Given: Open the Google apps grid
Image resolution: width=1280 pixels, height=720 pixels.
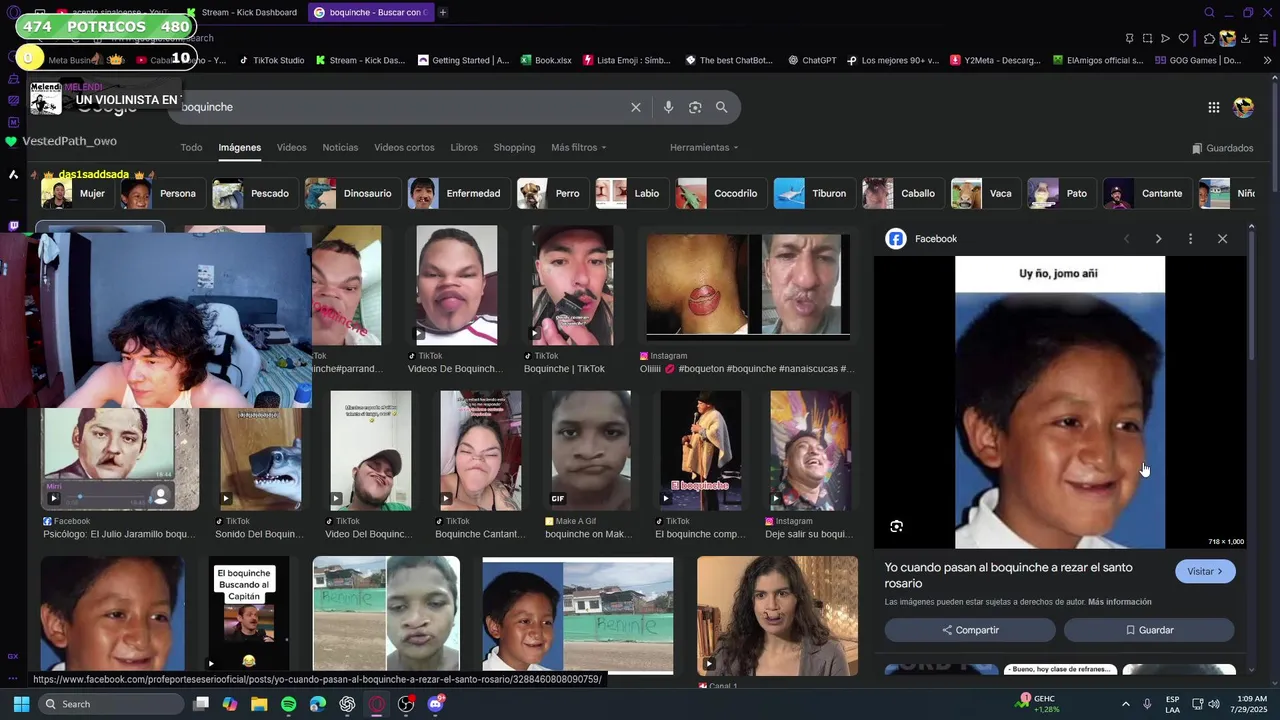Looking at the screenshot, I should [x=1213, y=107].
